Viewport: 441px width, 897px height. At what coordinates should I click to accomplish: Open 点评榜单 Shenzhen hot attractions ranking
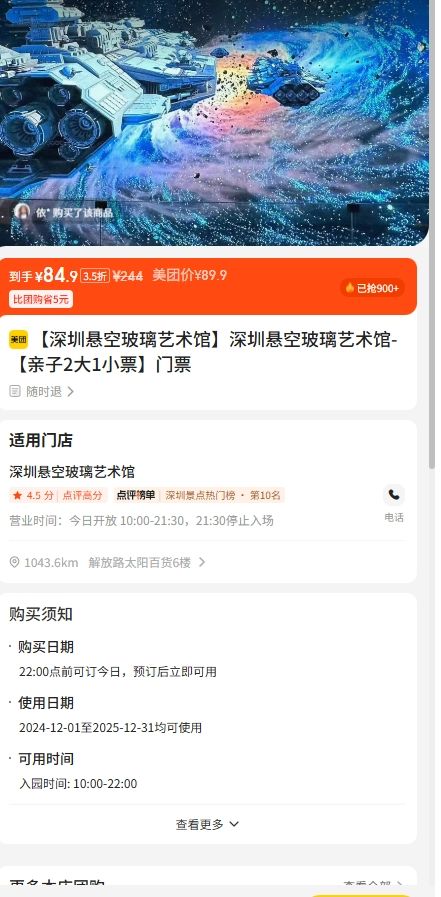199,495
